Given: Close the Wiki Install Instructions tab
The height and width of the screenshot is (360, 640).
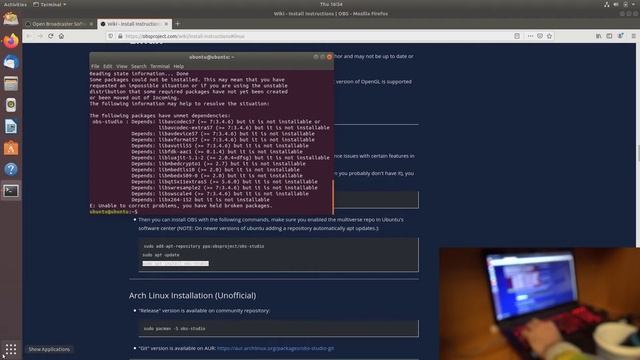Looking at the screenshot, I should click(166, 24).
